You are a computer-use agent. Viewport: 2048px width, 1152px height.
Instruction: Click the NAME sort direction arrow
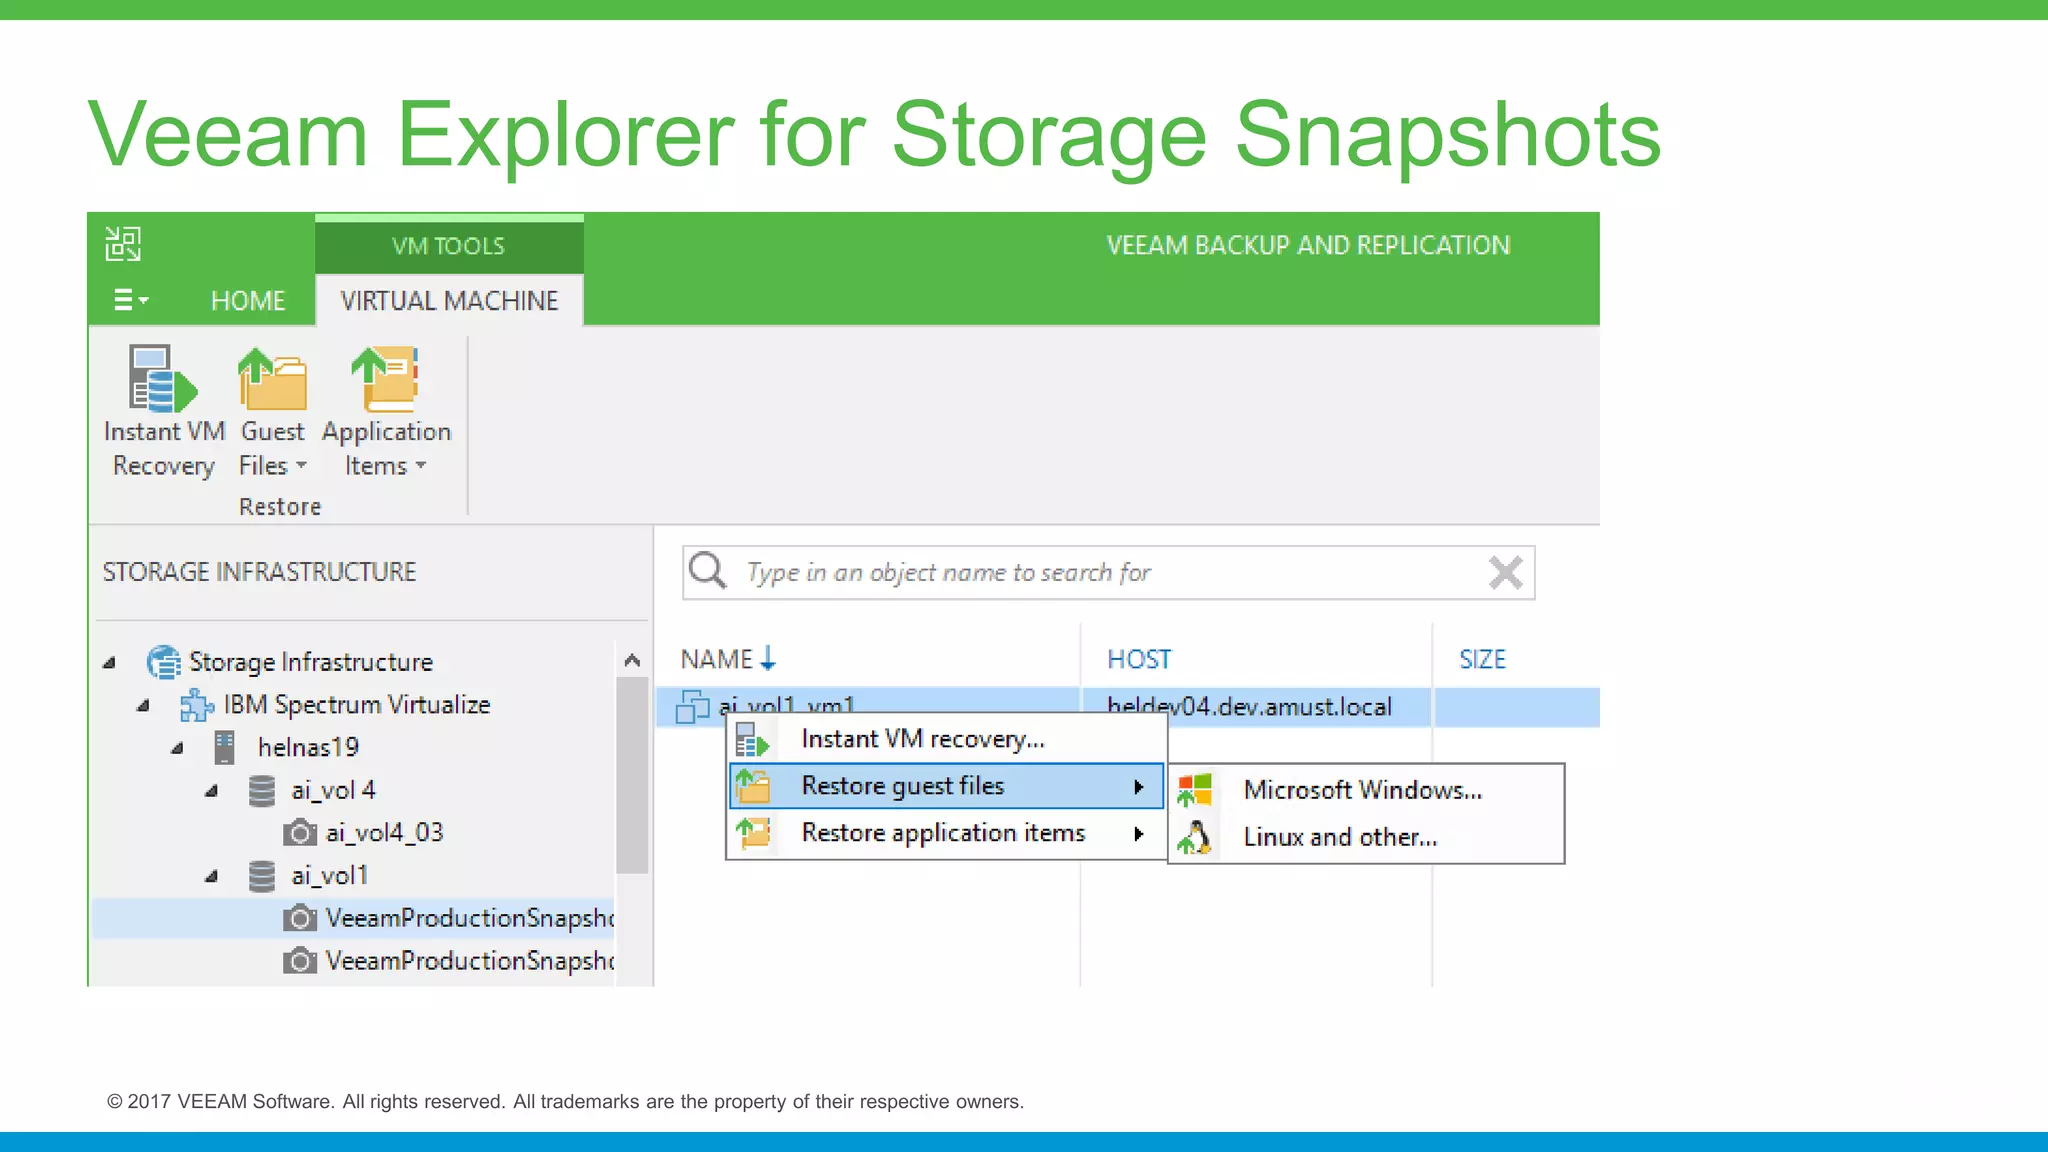tap(768, 658)
